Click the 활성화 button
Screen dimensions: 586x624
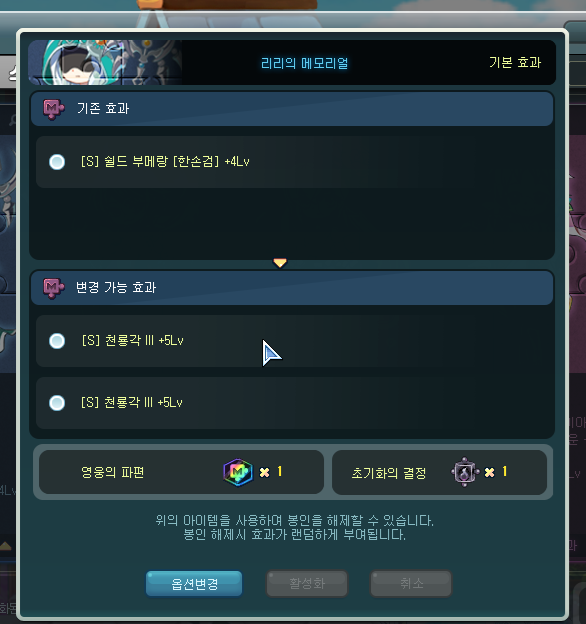307,584
